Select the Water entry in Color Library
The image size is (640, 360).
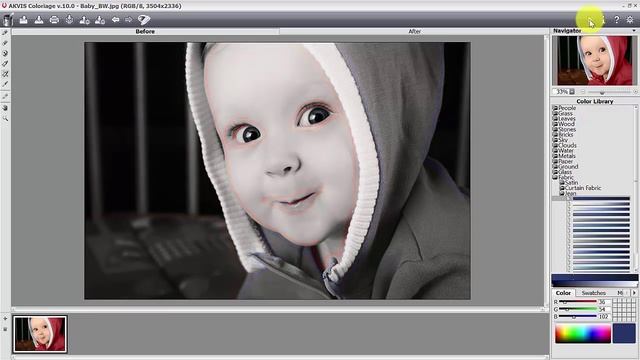tap(566, 150)
